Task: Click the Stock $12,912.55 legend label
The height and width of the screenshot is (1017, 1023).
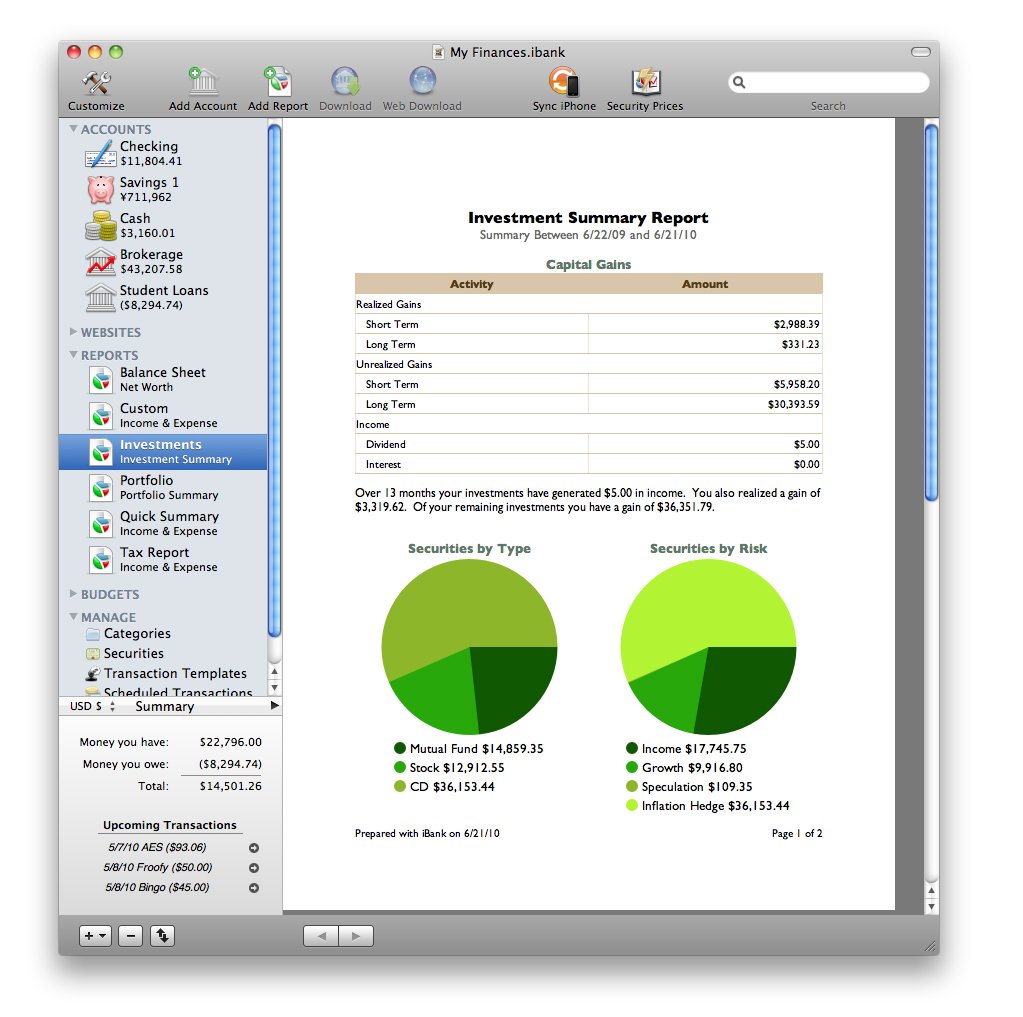Action: pyautogui.click(x=457, y=768)
